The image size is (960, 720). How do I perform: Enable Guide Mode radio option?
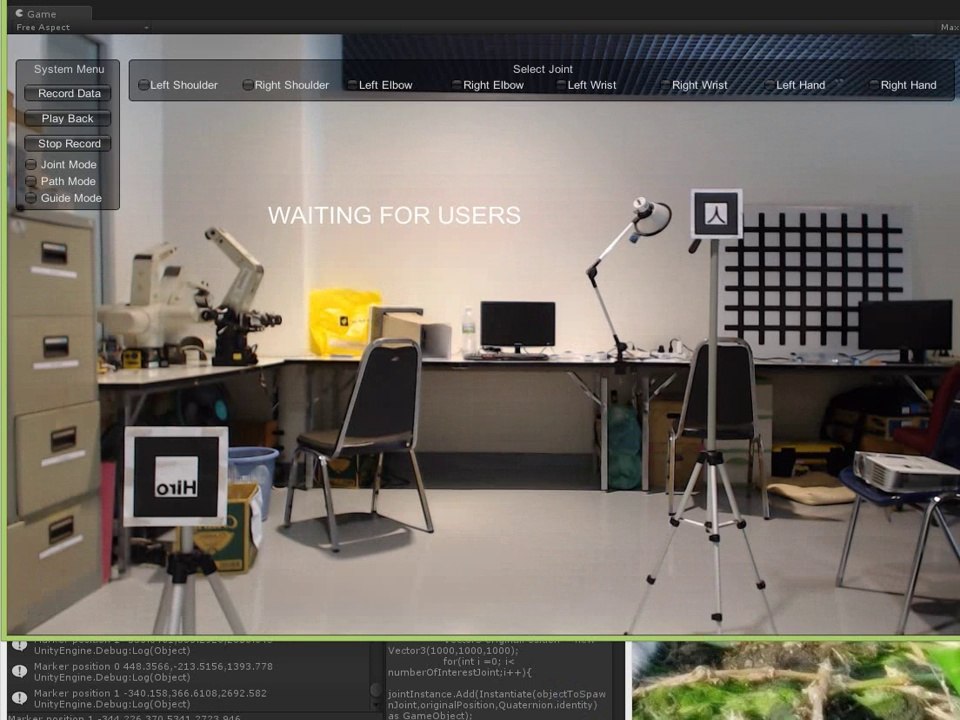click(63, 198)
